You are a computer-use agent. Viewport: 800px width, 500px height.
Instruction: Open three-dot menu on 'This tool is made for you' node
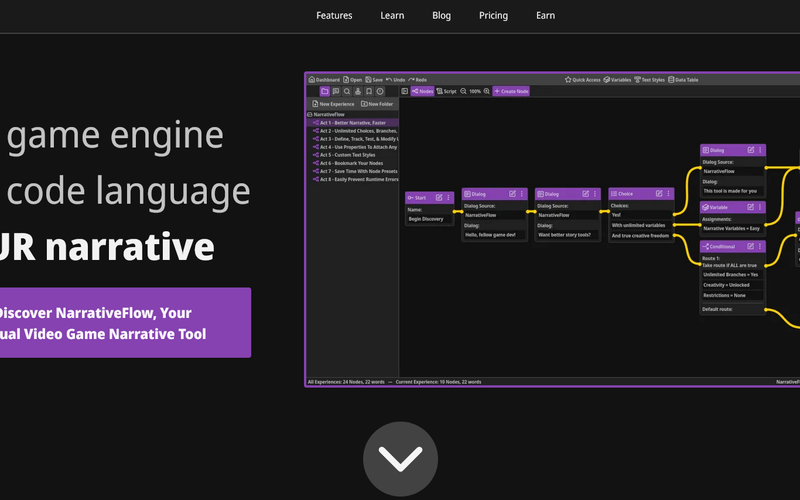[760, 150]
